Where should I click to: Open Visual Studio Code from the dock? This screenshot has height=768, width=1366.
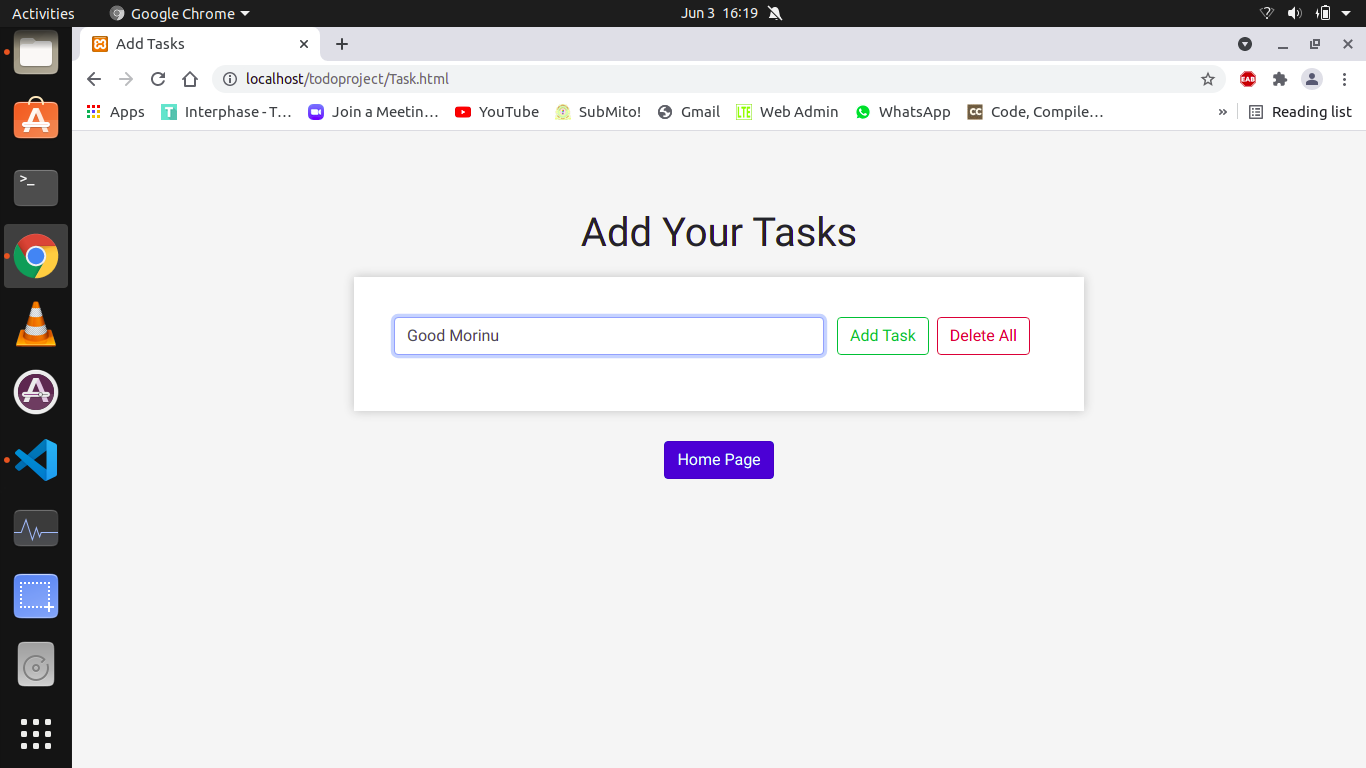[36, 460]
